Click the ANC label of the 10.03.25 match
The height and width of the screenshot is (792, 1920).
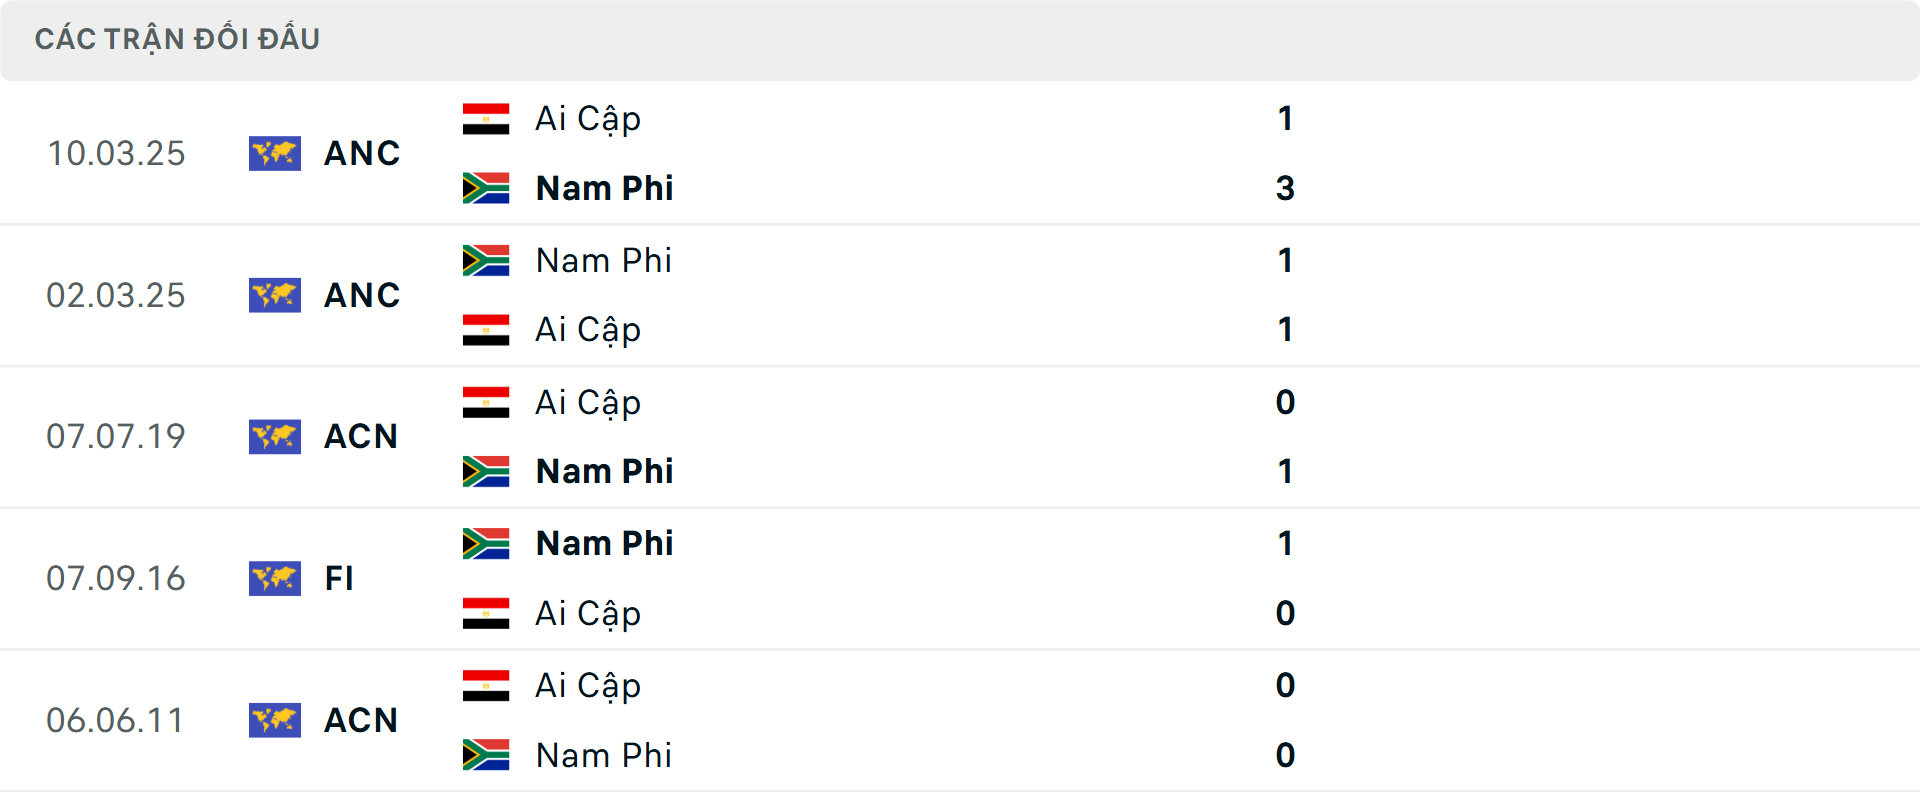(362, 153)
